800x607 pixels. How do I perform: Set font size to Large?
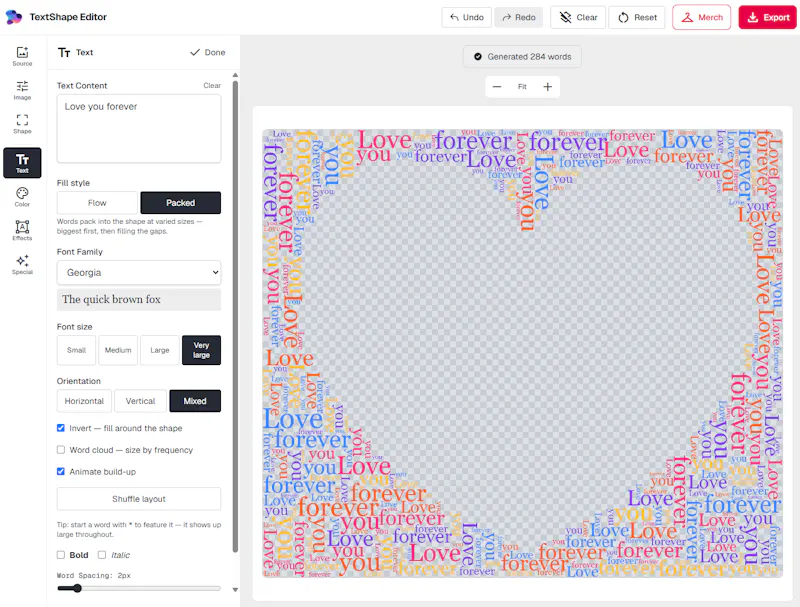click(x=160, y=350)
